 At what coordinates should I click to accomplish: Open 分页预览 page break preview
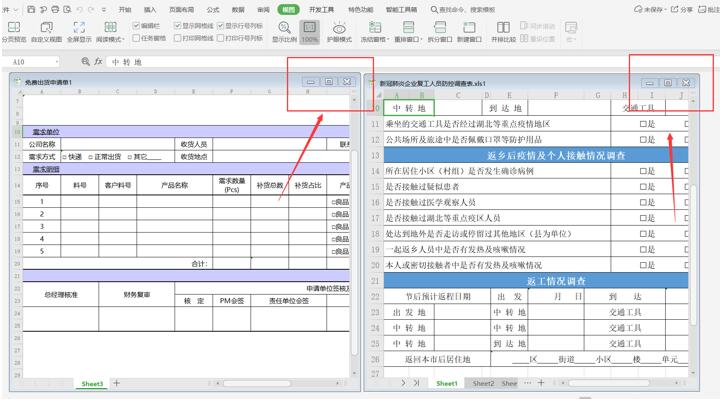14,32
